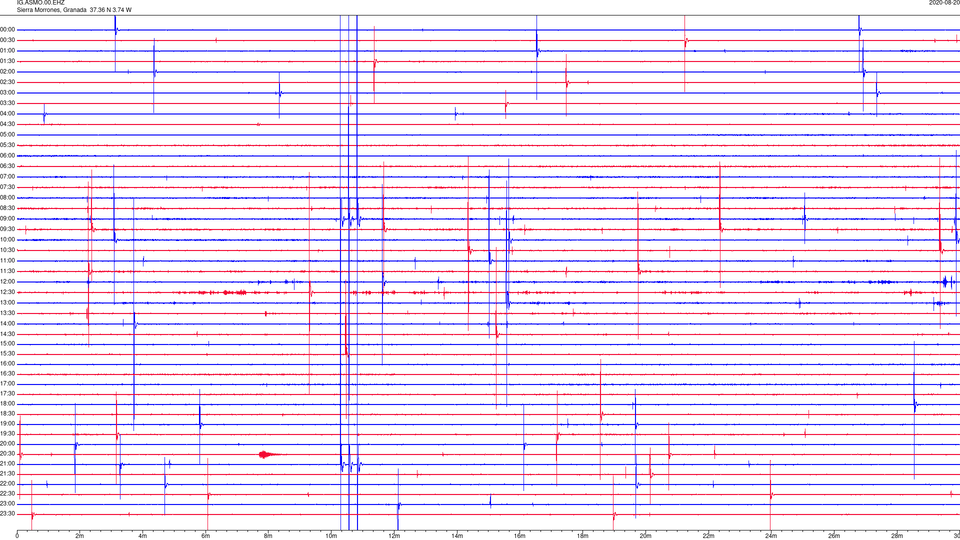Viewport: 960px width, 540px height.
Task: Select the 00:00 trace time label
Action: pyautogui.click(x=8, y=30)
